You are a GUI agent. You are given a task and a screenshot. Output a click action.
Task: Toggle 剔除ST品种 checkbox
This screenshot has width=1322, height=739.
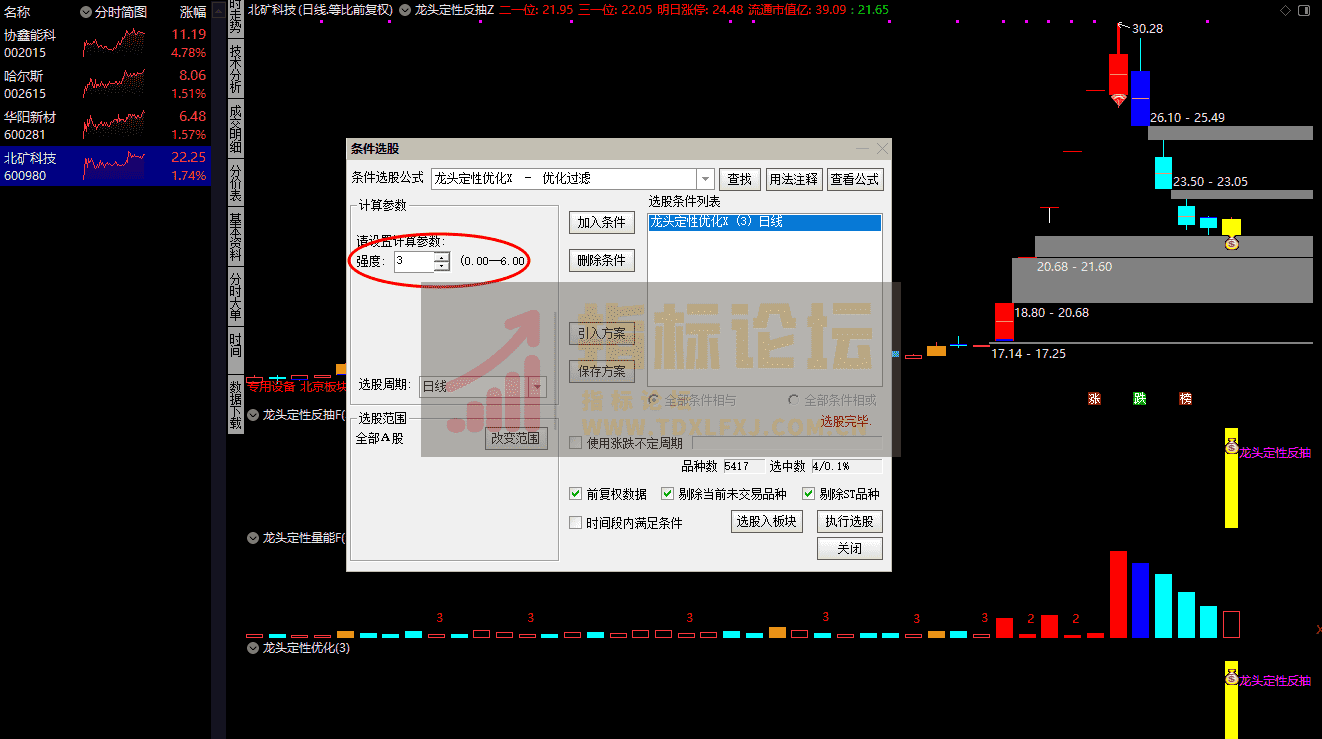click(809, 494)
